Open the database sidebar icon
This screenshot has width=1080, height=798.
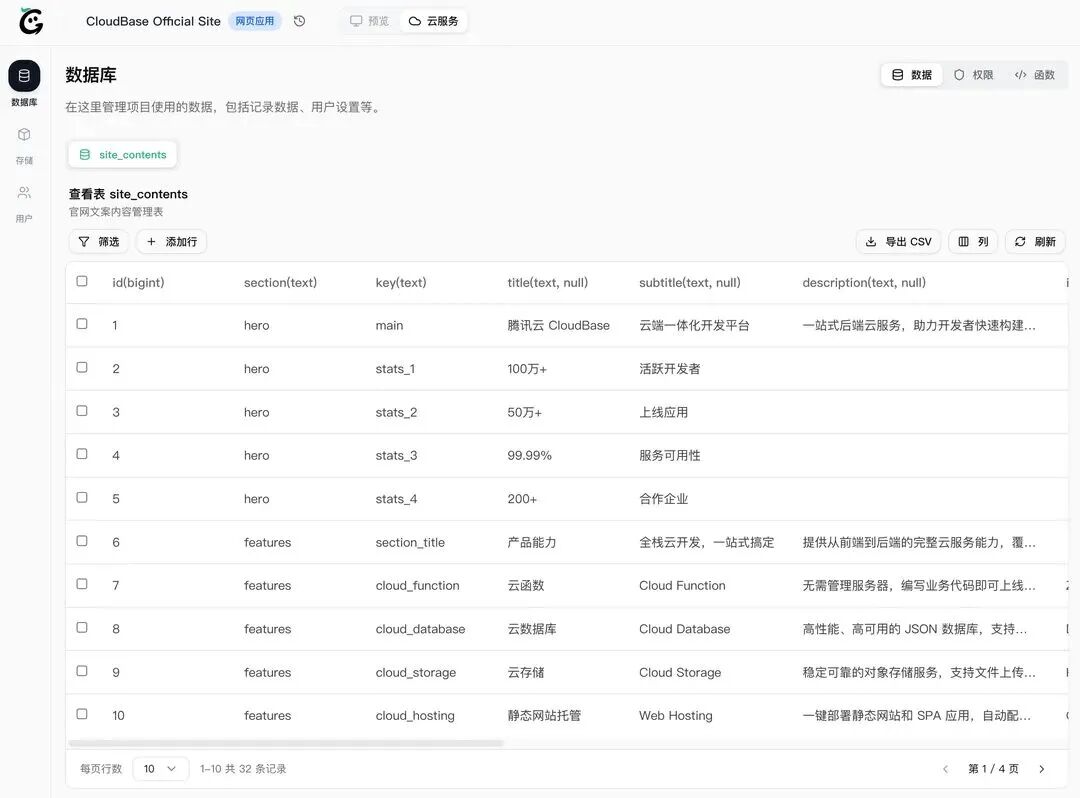(x=24, y=76)
